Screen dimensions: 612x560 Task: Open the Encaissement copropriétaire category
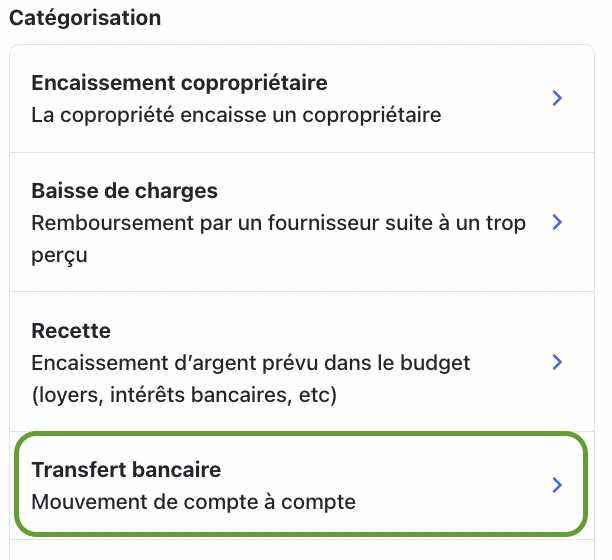(302, 98)
